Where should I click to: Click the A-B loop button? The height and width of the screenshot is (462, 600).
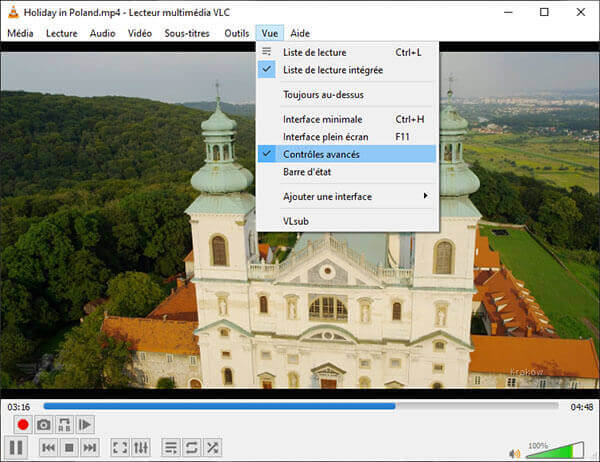pyautogui.click(x=65, y=425)
